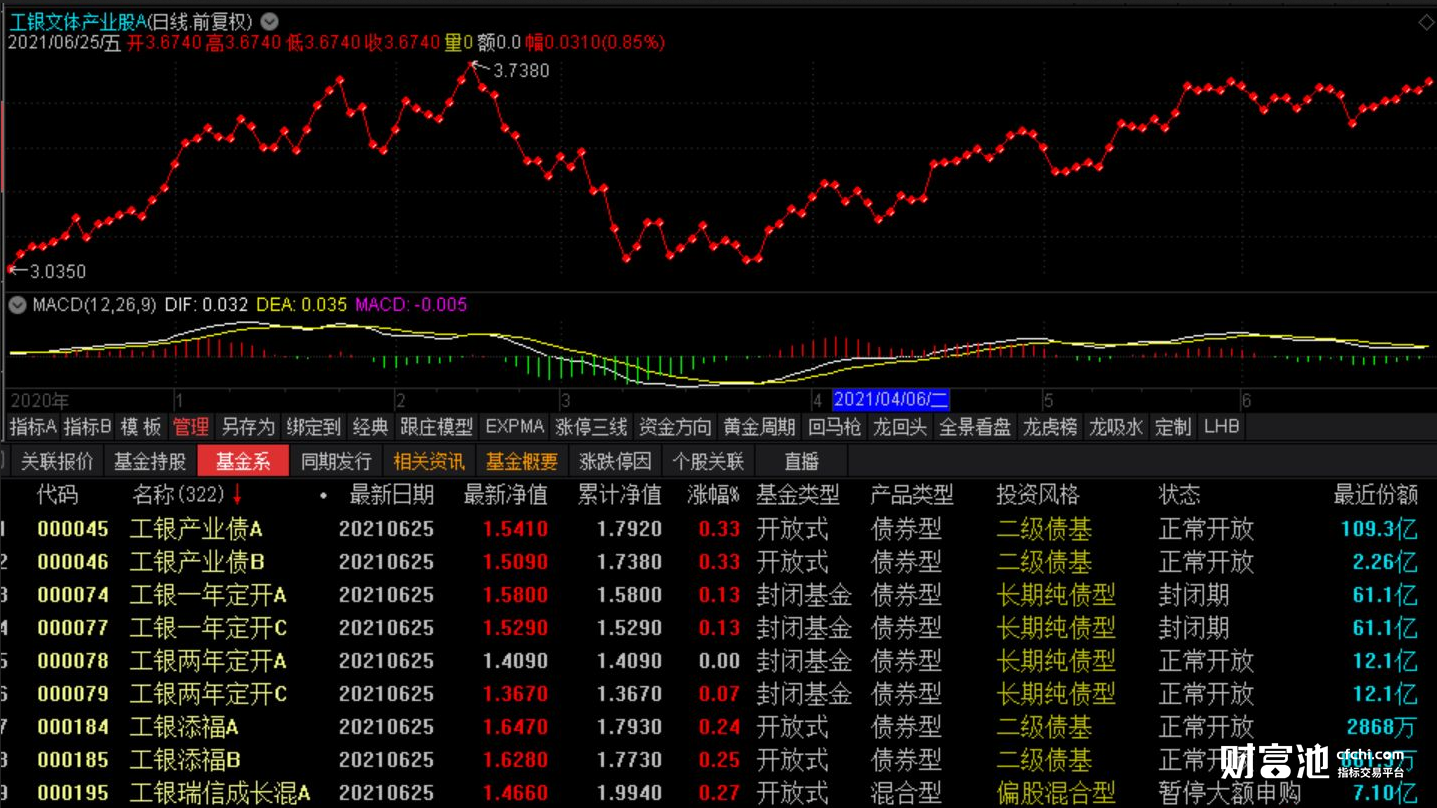
Task: Select fund code 000046
Action: point(73,562)
